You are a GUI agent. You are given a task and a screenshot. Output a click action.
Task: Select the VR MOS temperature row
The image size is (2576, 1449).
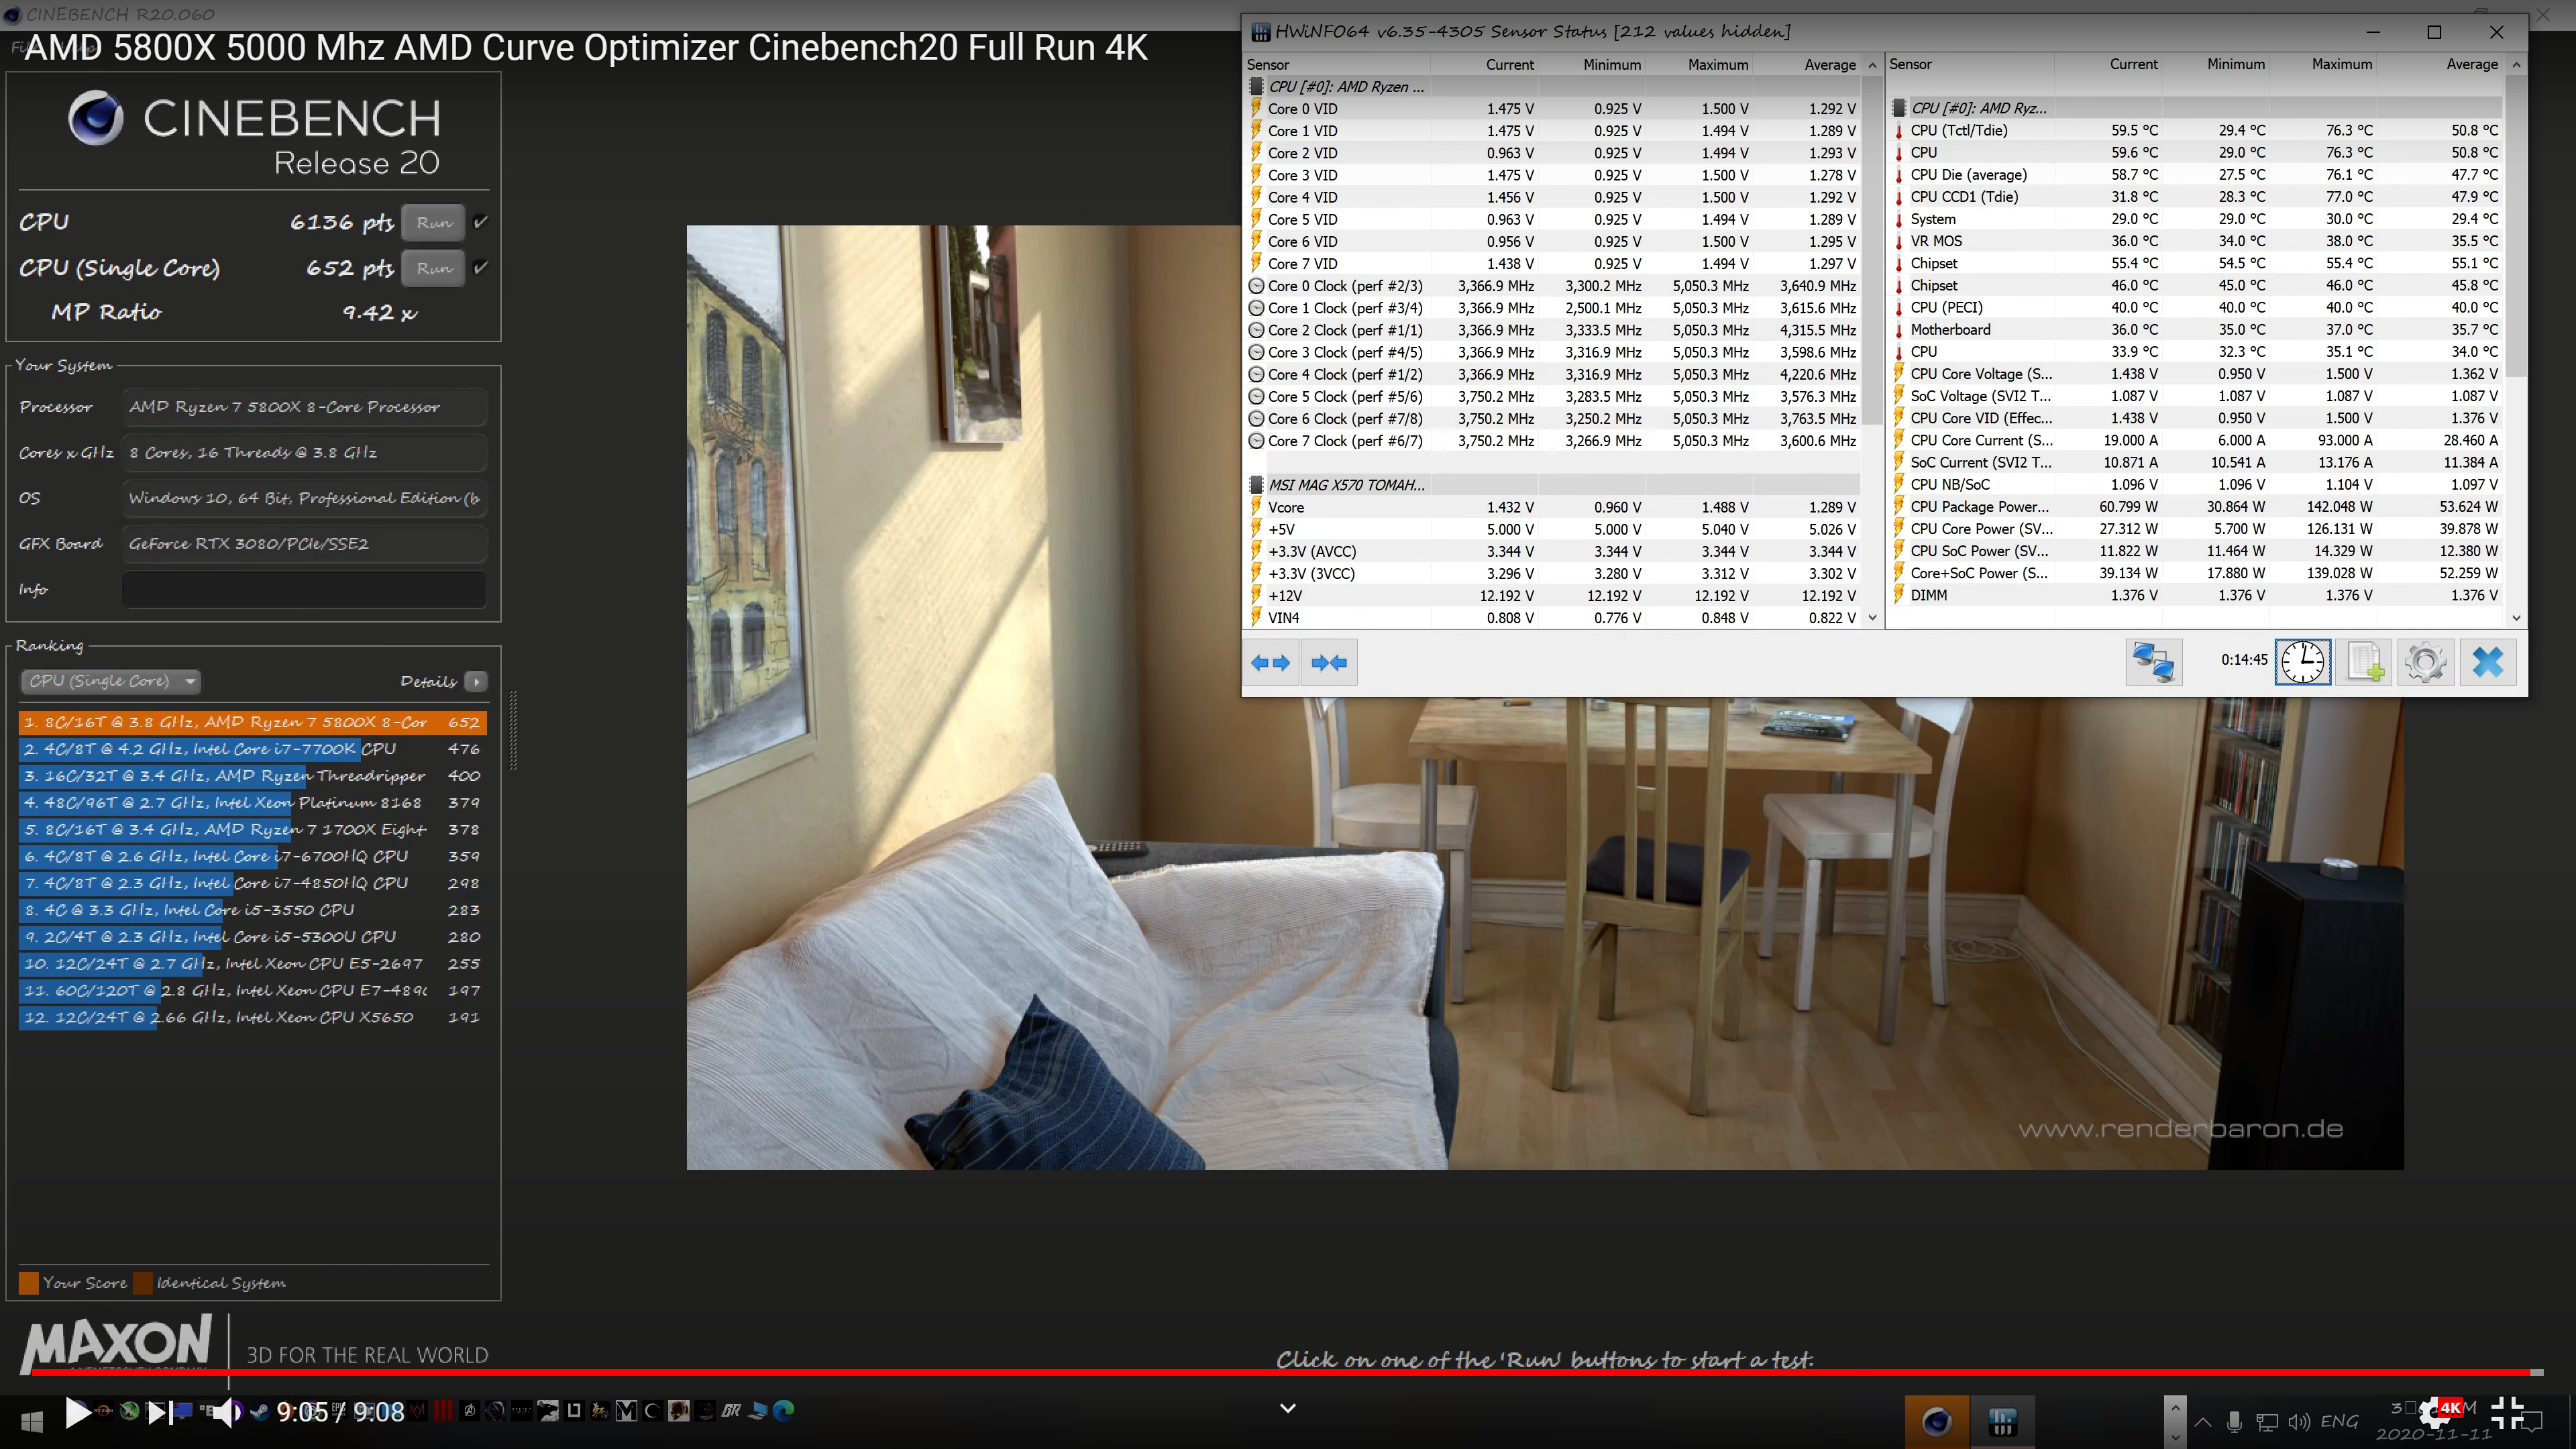pos(2196,241)
